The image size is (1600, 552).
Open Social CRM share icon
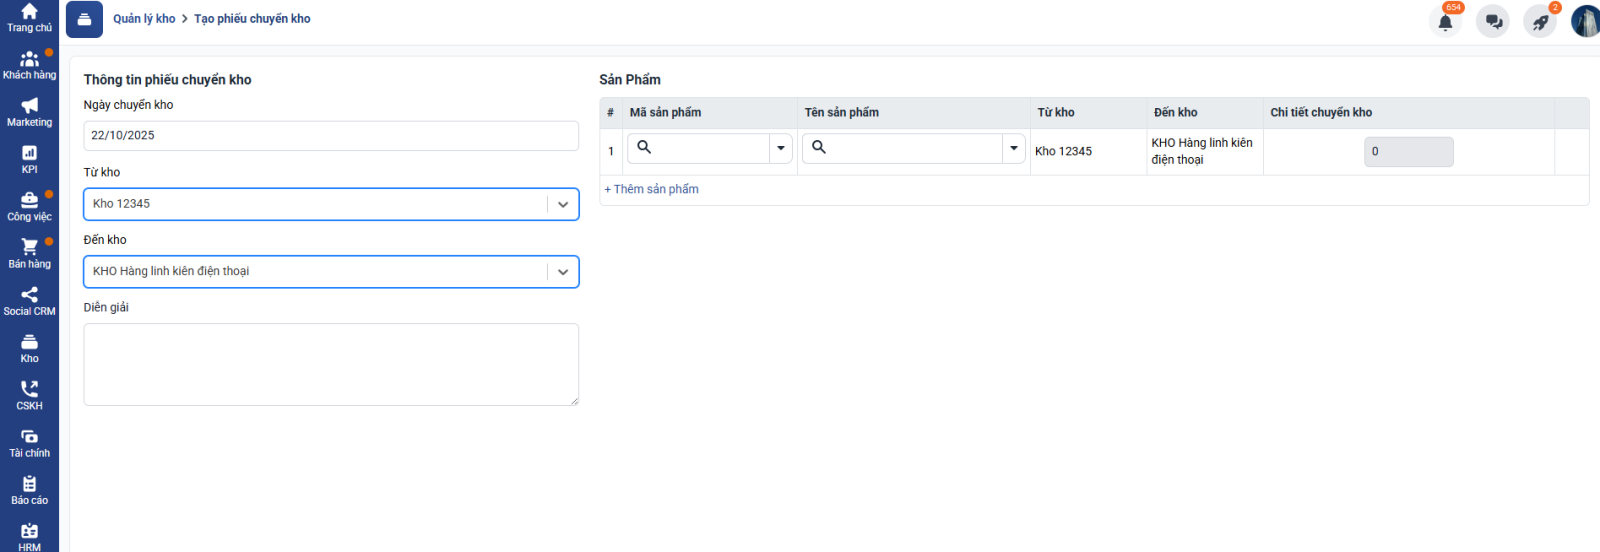coord(29,301)
